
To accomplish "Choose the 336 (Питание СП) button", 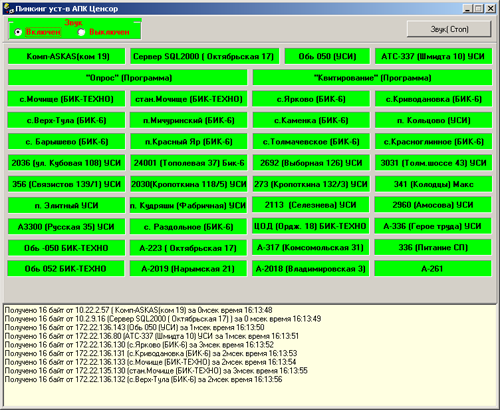I will tap(433, 247).
